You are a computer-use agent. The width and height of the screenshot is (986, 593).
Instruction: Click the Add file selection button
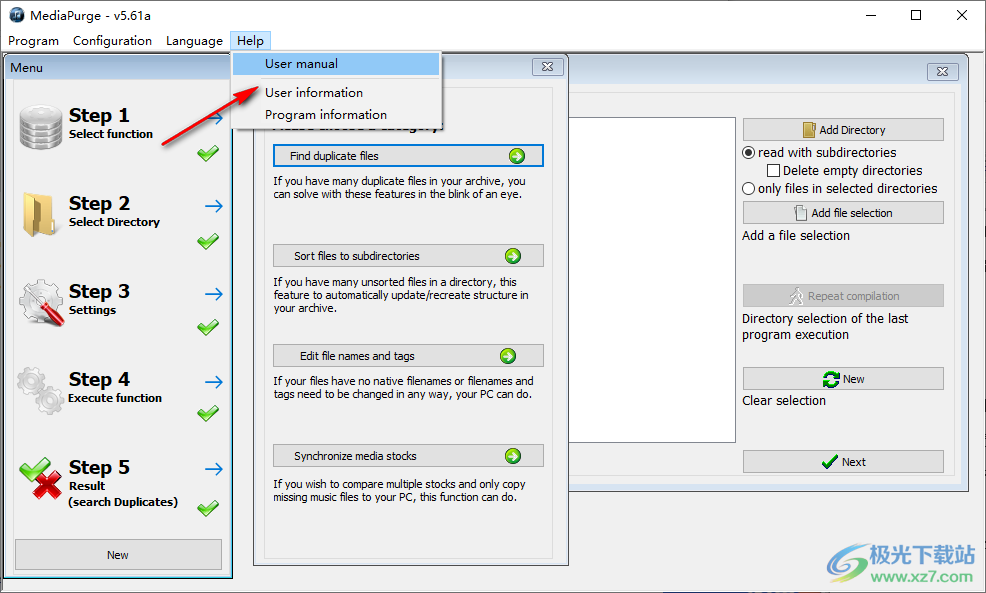843,213
